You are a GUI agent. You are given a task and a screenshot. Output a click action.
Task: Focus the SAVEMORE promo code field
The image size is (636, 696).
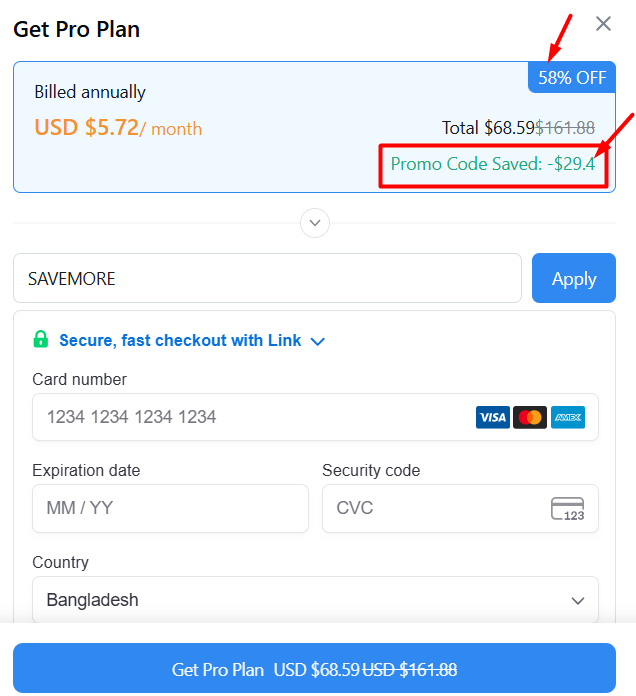click(x=267, y=278)
